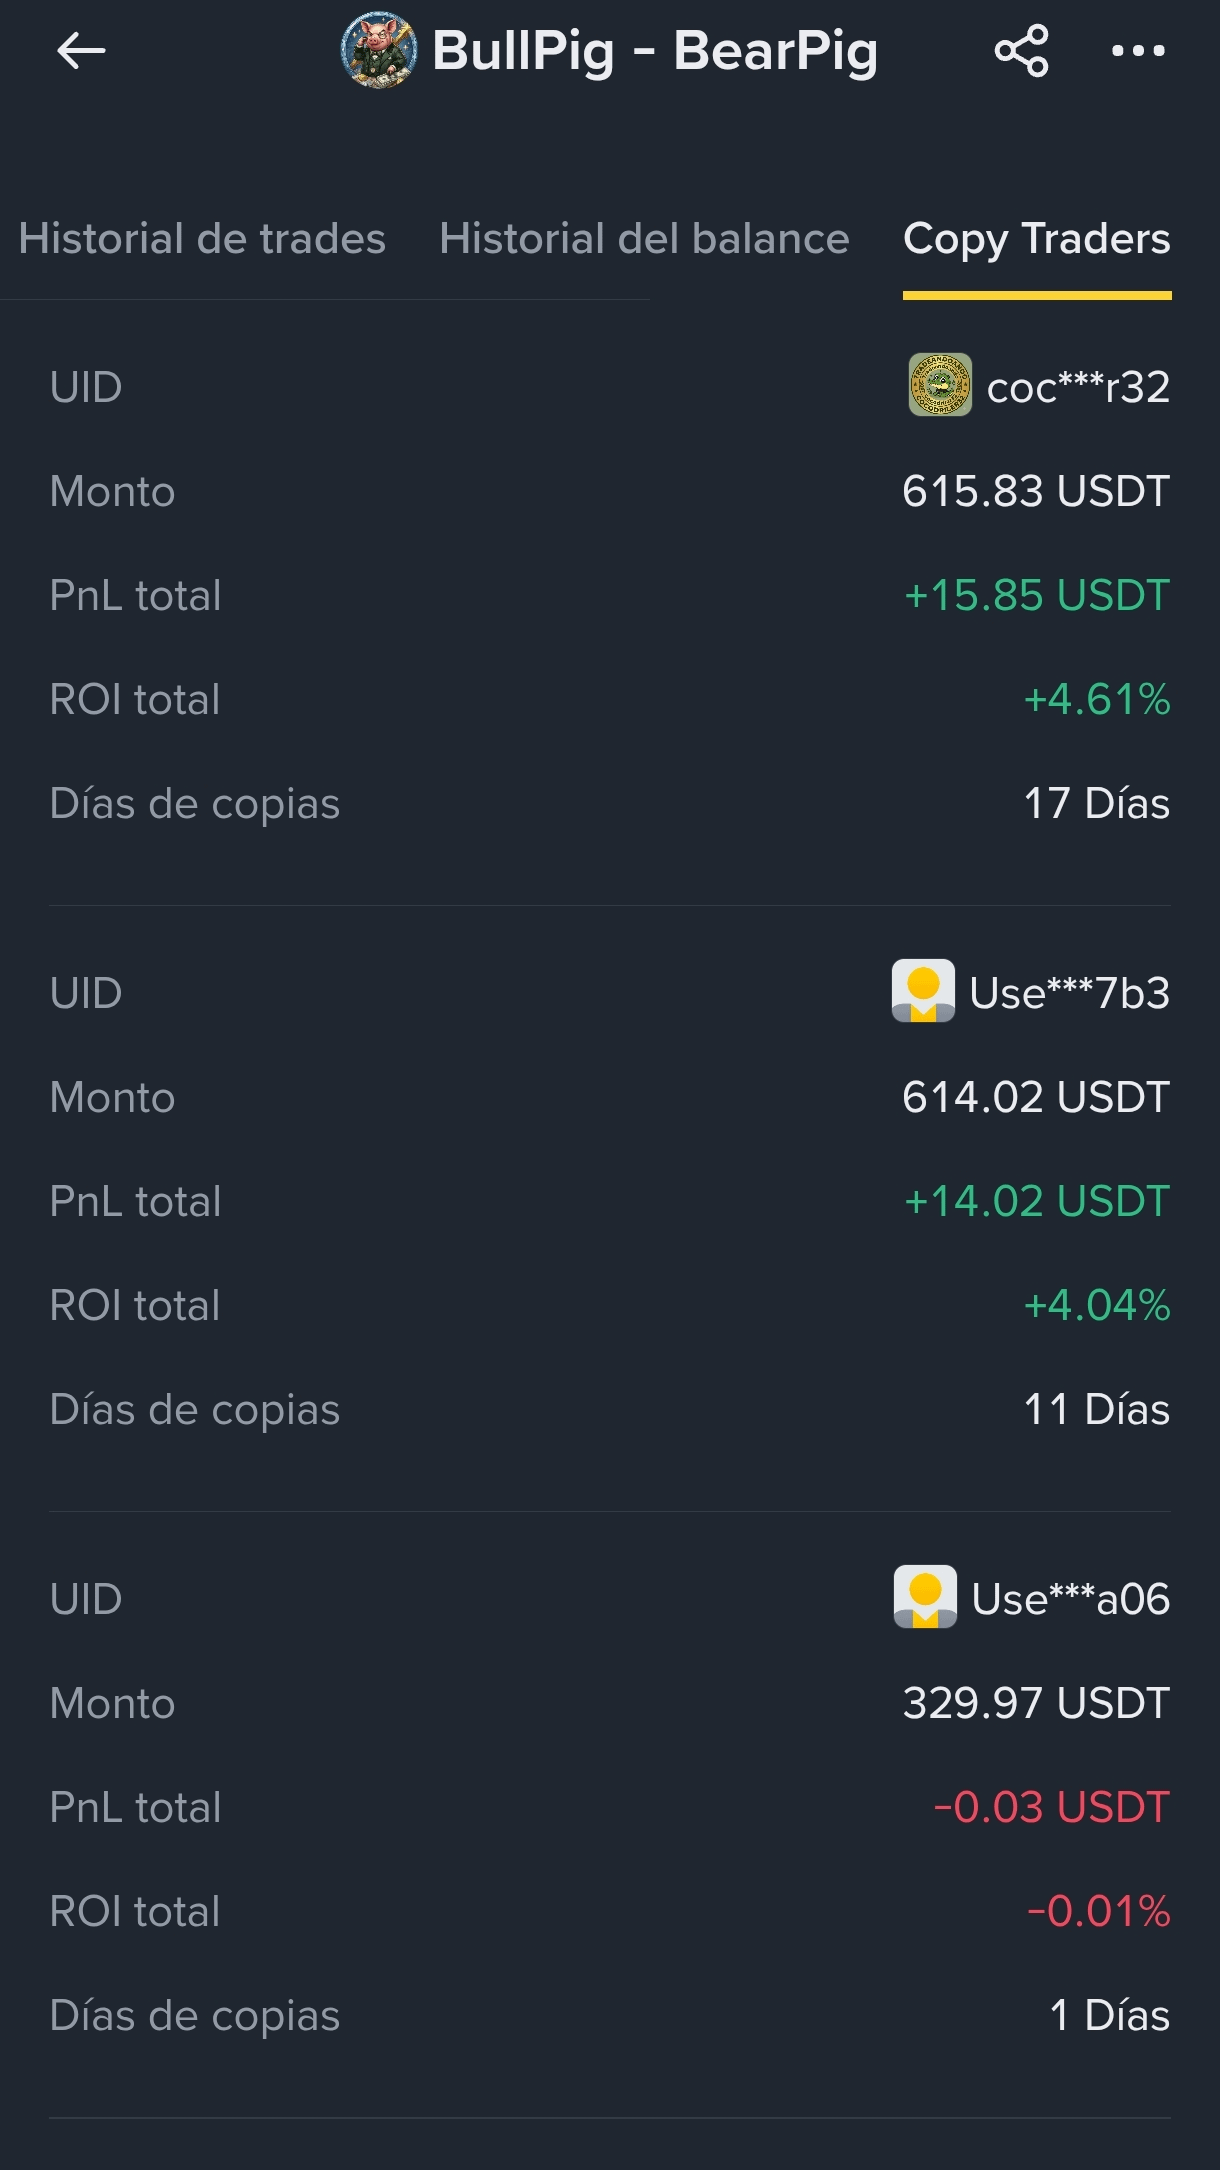Tap the +4.04% ROI value

tap(1097, 1305)
